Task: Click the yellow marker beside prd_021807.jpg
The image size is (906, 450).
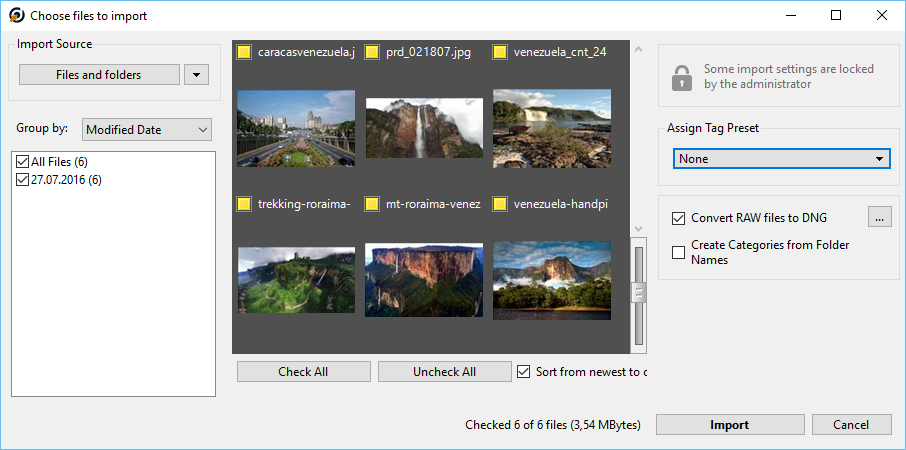Action: coord(372,53)
